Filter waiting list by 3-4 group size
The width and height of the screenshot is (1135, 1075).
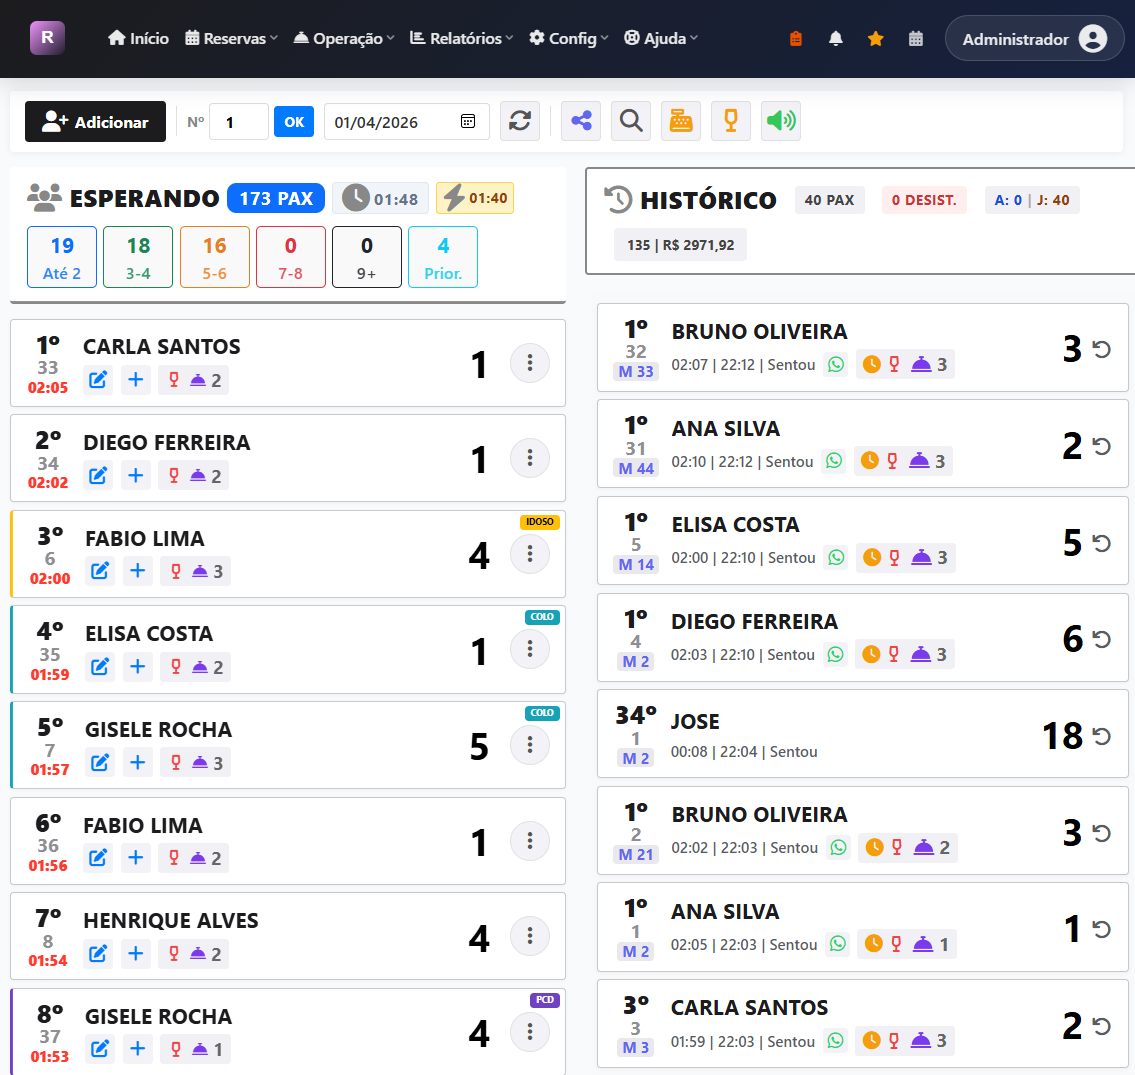pyautogui.click(x=138, y=257)
